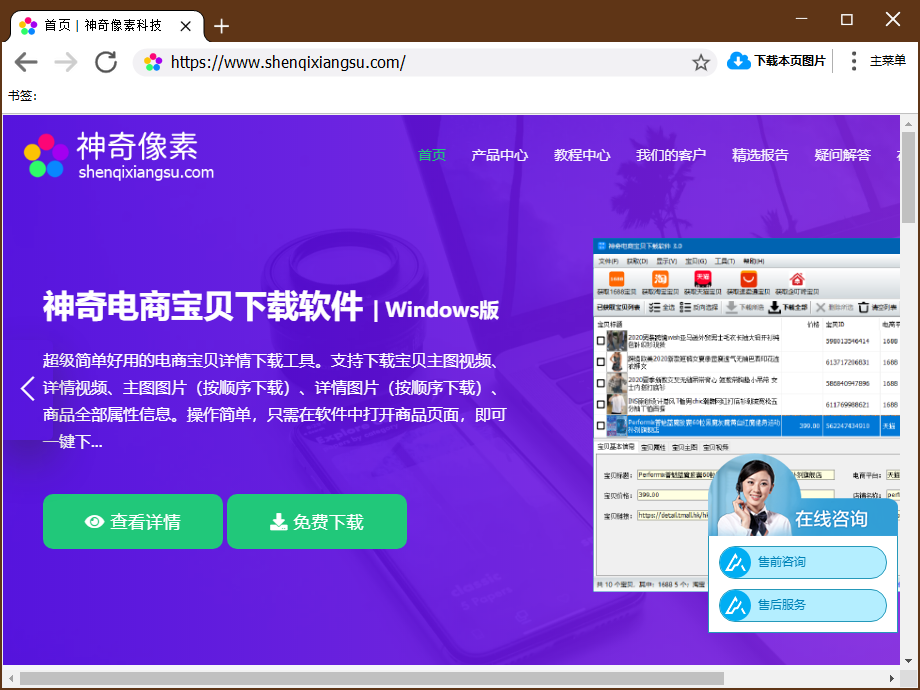This screenshot has height=690, width=920.
Task: Go back with the browser back arrow
Action: pyautogui.click(x=26, y=62)
